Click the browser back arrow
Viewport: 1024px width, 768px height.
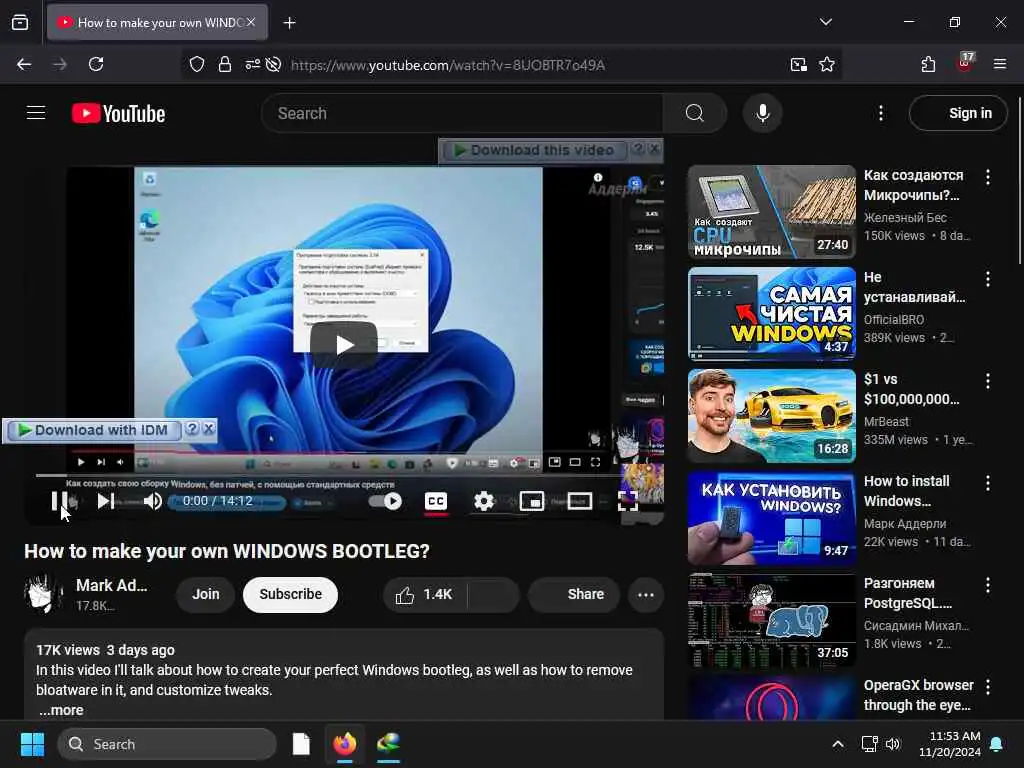coord(24,64)
